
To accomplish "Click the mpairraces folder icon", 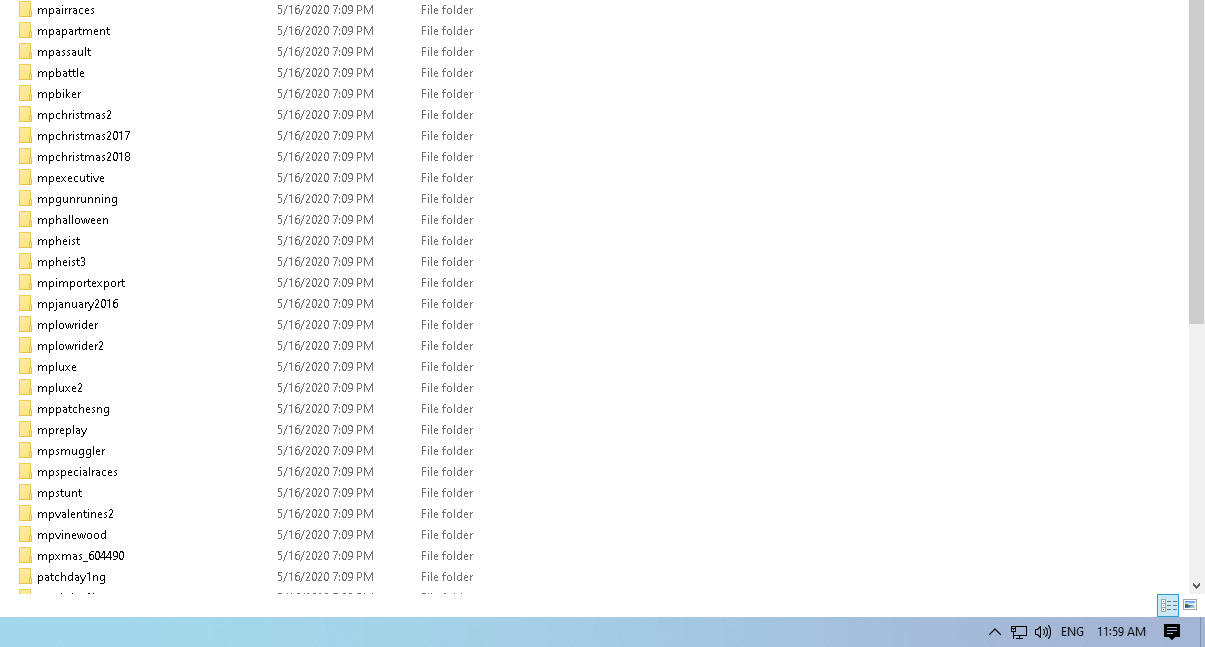I will (x=24, y=9).
